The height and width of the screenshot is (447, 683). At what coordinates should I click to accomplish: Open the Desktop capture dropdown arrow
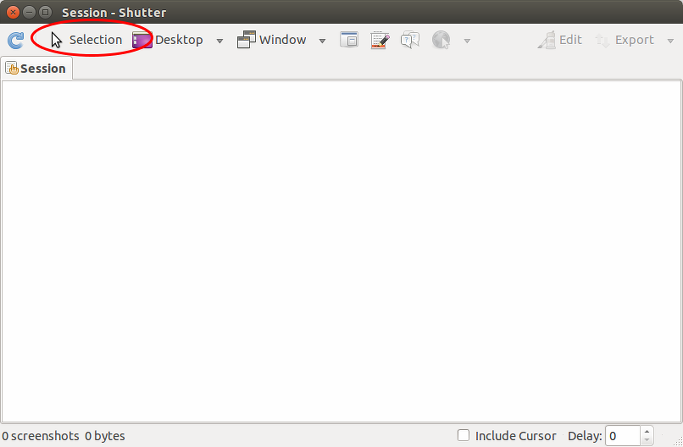[220, 41]
